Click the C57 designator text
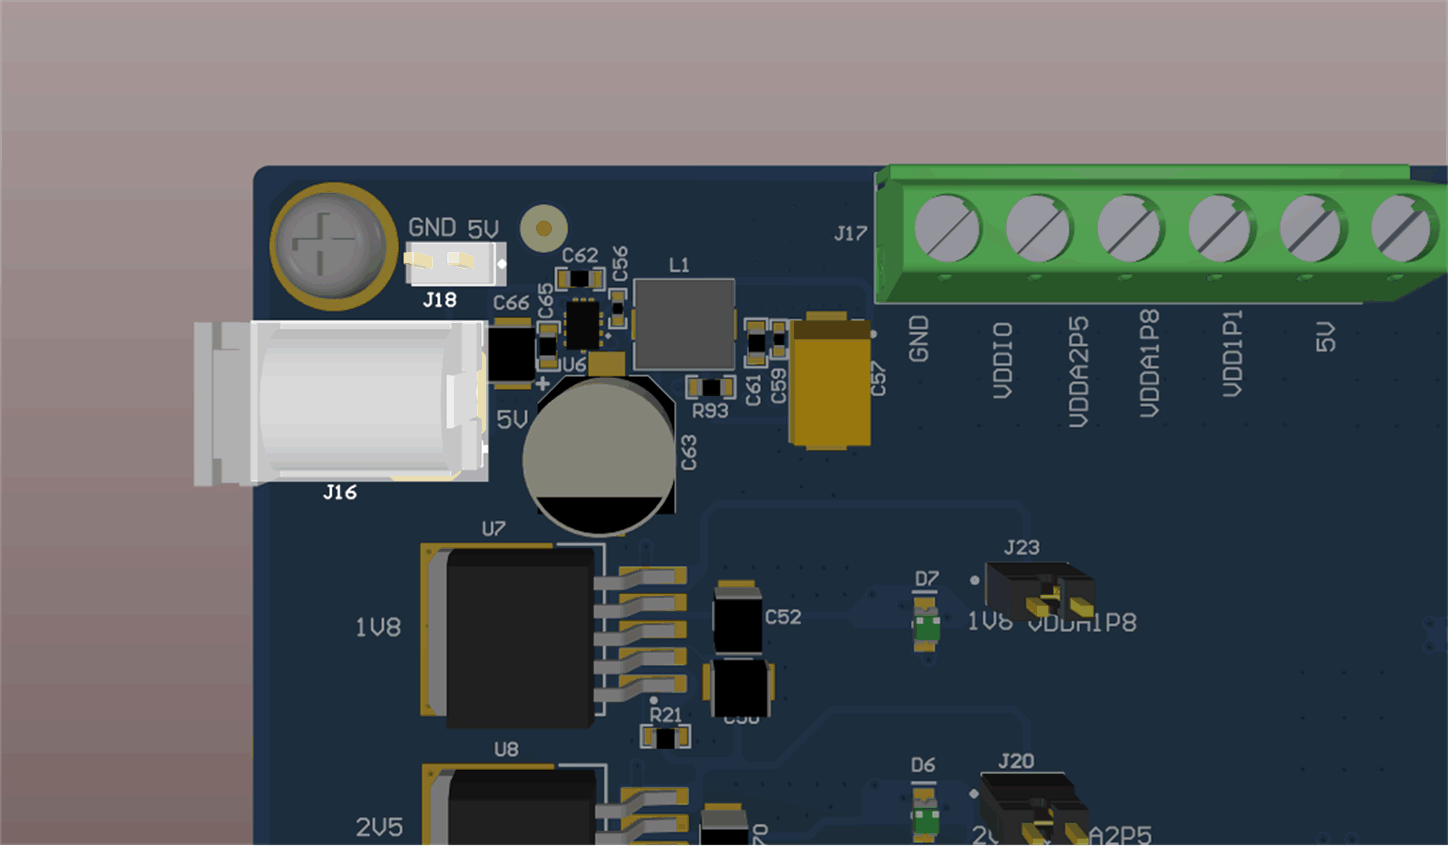 click(878, 379)
